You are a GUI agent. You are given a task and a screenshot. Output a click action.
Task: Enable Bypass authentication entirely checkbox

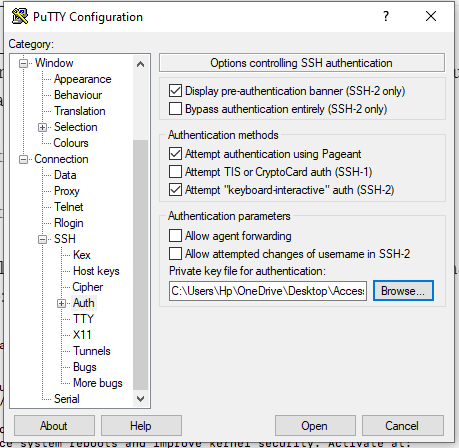click(x=175, y=109)
